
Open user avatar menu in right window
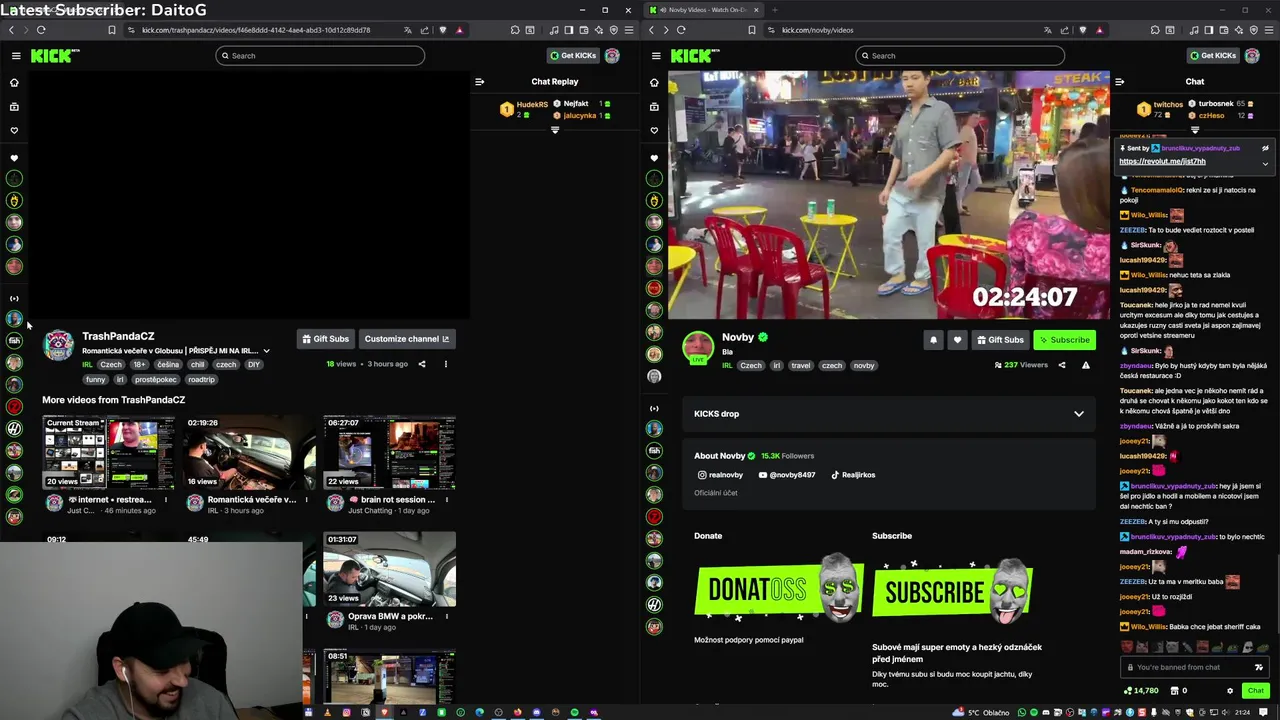pos(1252,56)
